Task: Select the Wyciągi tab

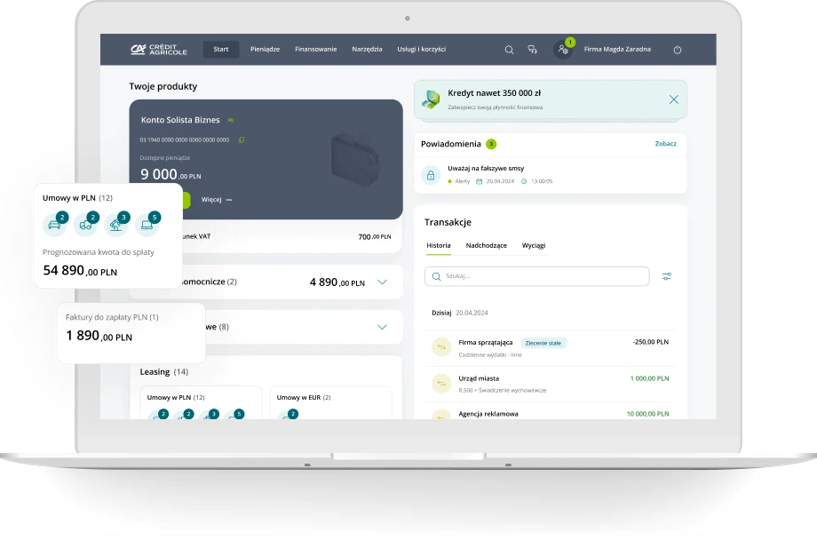Action: tap(534, 245)
